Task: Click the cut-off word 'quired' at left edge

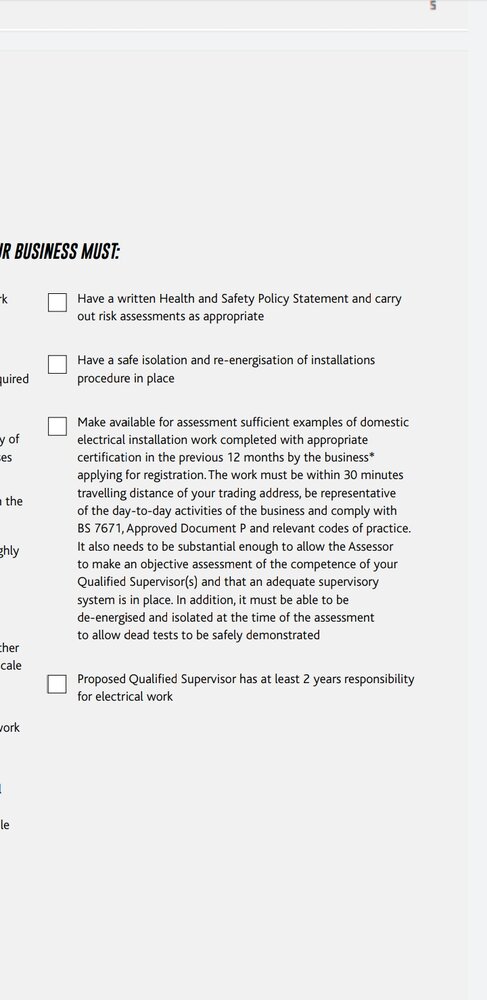Action: tap(14, 379)
